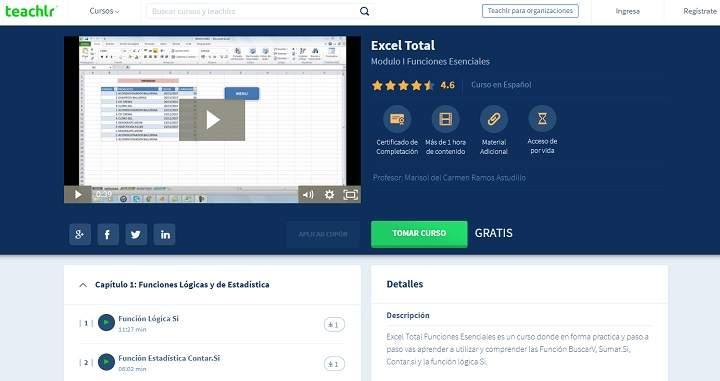Click the Material Adicional paperclip icon

click(x=494, y=119)
